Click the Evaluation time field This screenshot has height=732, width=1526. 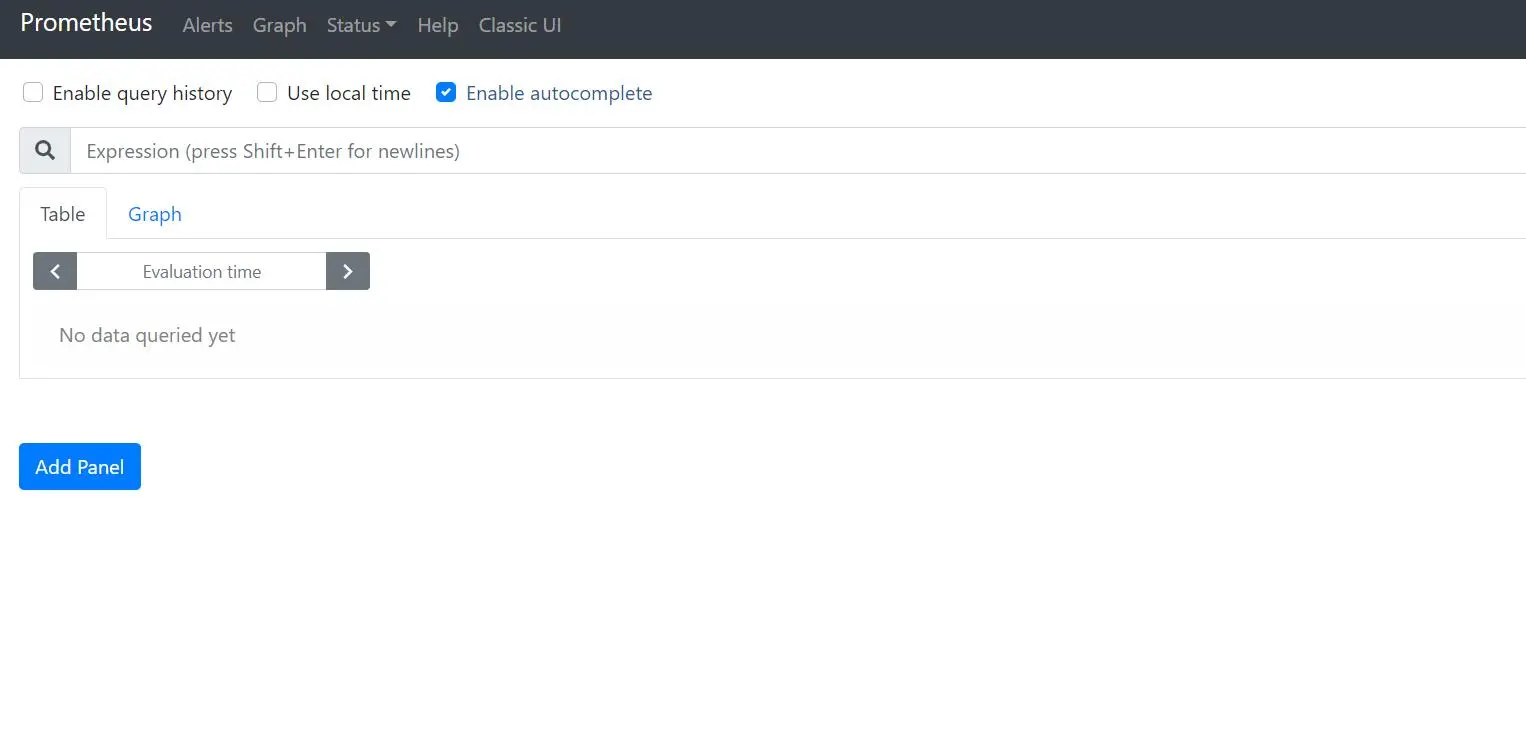[x=202, y=271]
